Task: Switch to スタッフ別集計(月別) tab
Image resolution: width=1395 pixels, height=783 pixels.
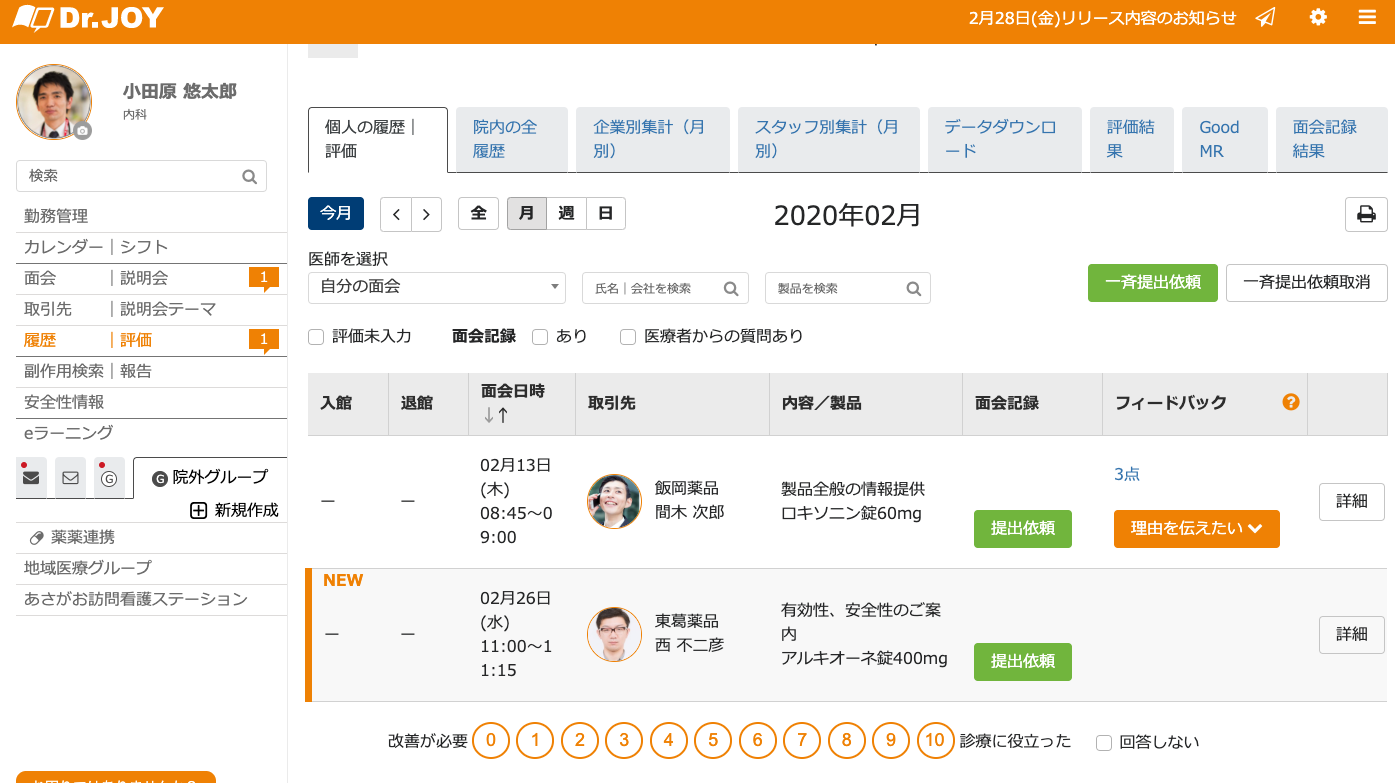Action: [x=829, y=139]
